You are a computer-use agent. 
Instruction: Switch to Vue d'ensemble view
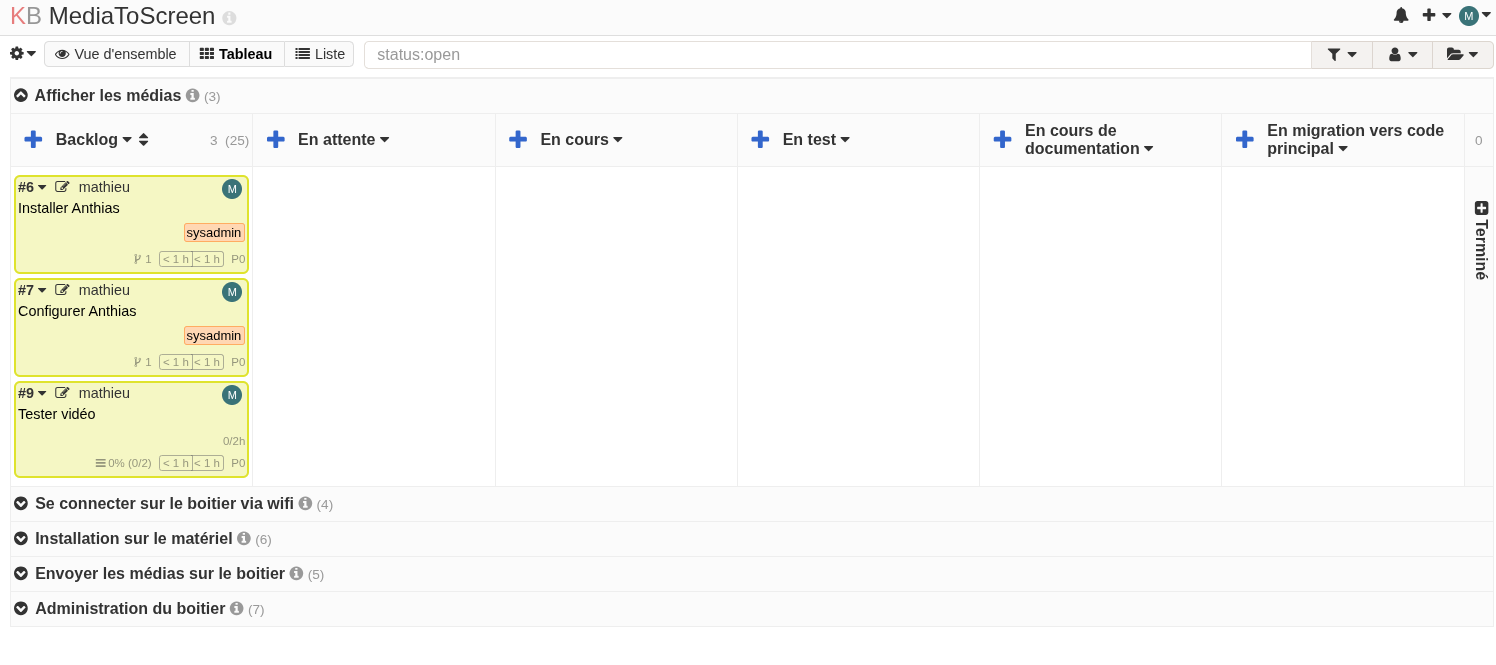tap(116, 54)
